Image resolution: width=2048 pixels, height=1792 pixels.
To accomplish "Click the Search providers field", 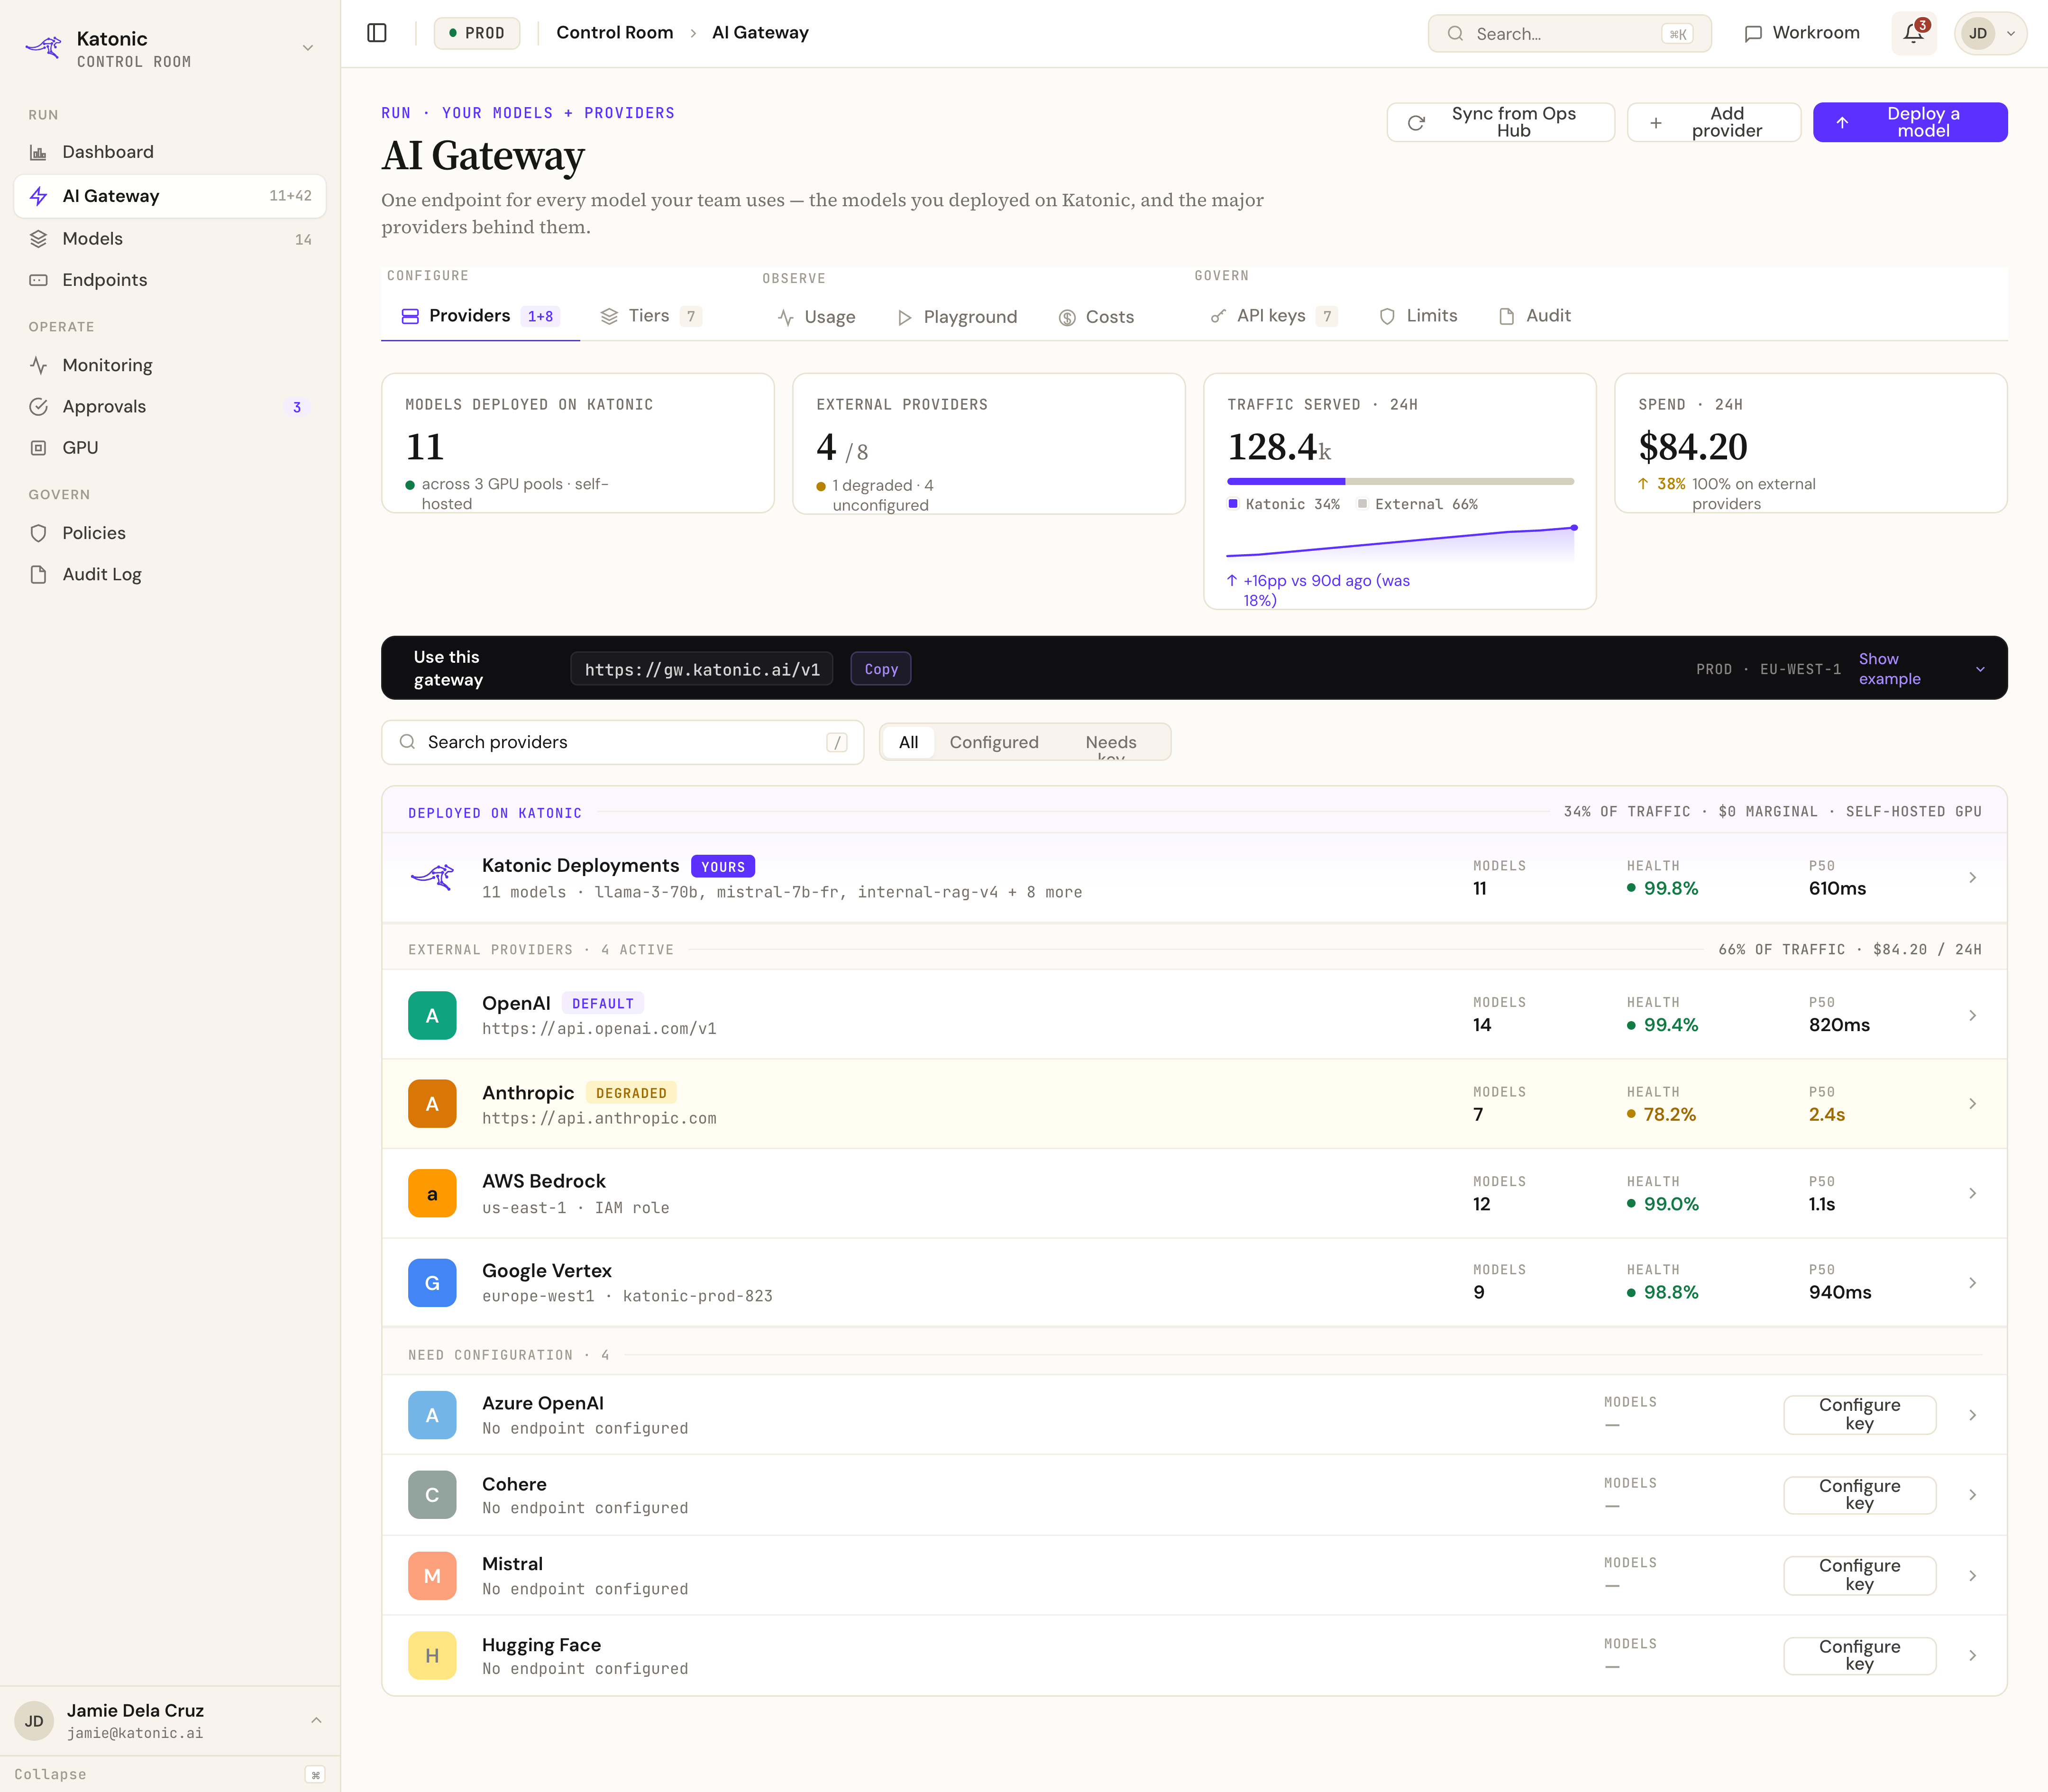I will point(622,742).
